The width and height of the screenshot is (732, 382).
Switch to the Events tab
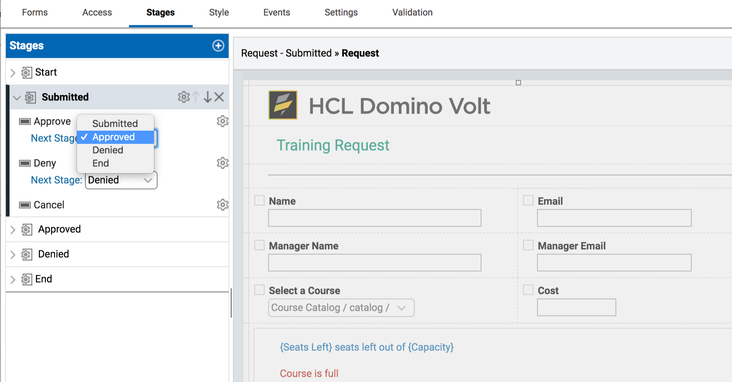[x=276, y=13]
